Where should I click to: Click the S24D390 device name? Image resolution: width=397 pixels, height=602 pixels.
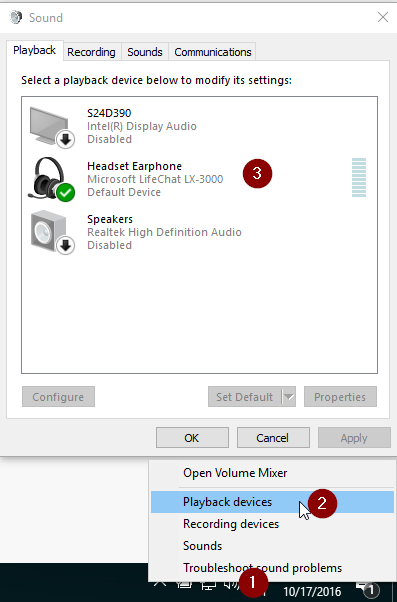click(109, 113)
